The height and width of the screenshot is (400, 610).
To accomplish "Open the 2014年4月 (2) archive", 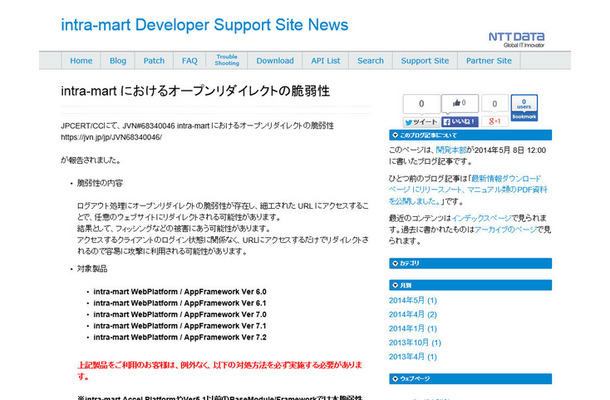I will [x=413, y=314].
